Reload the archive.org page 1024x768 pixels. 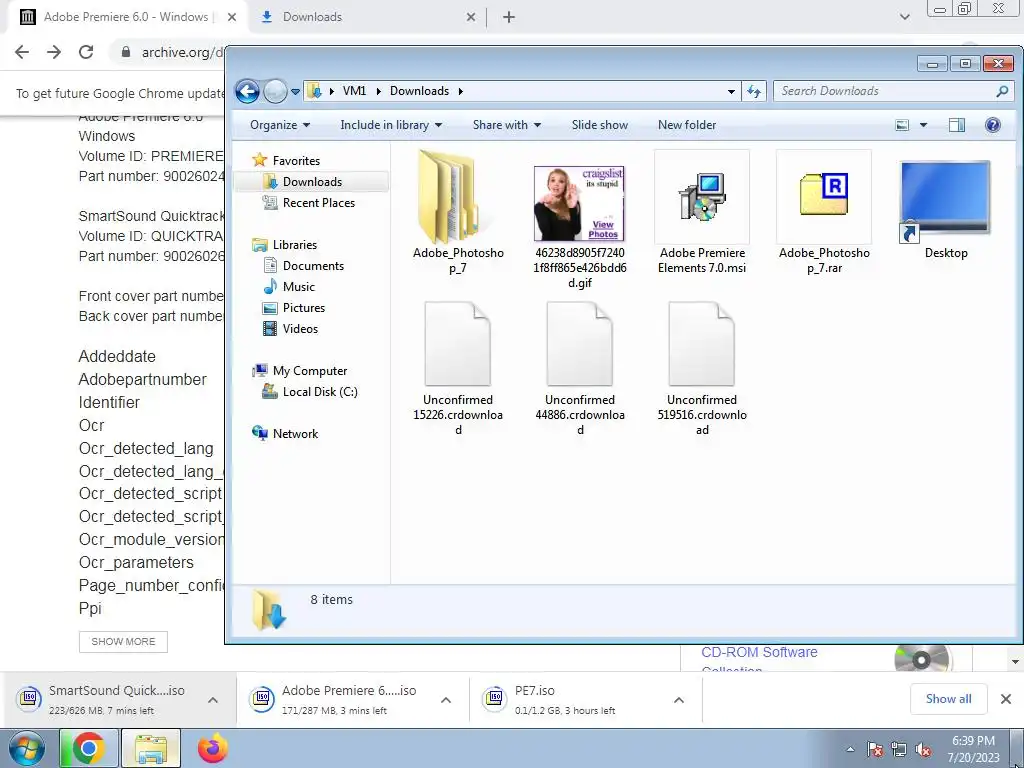click(x=86, y=52)
